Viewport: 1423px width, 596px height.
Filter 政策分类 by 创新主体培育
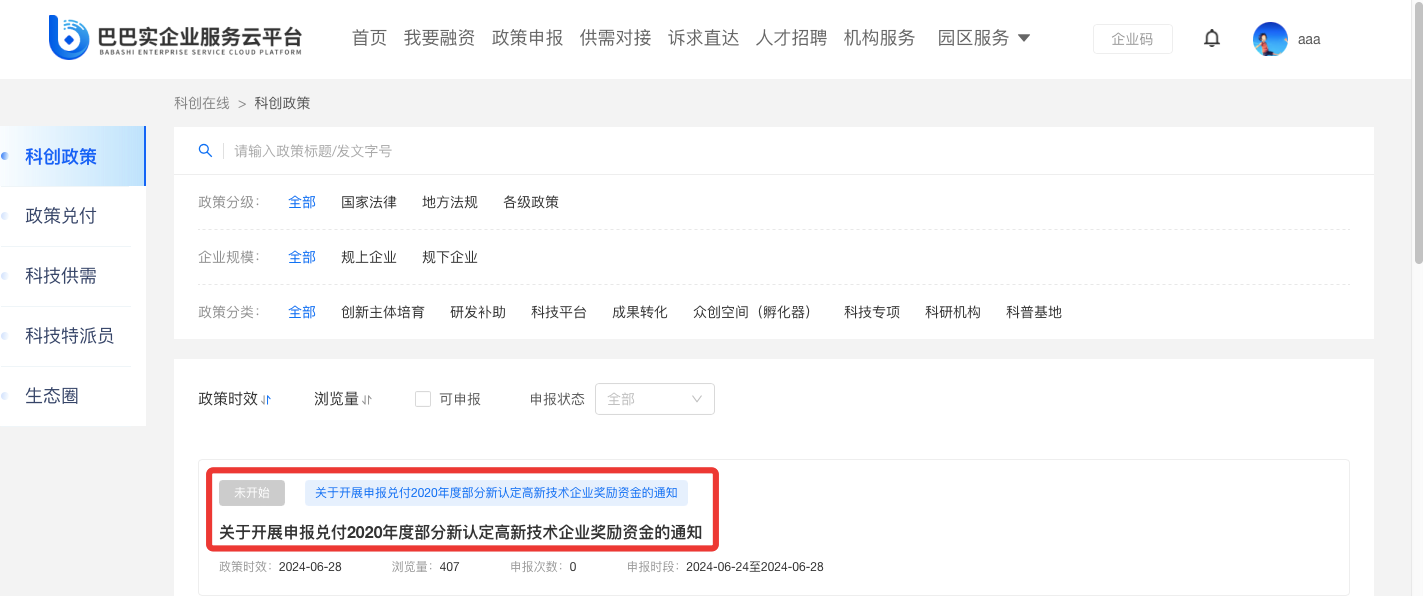383,312
